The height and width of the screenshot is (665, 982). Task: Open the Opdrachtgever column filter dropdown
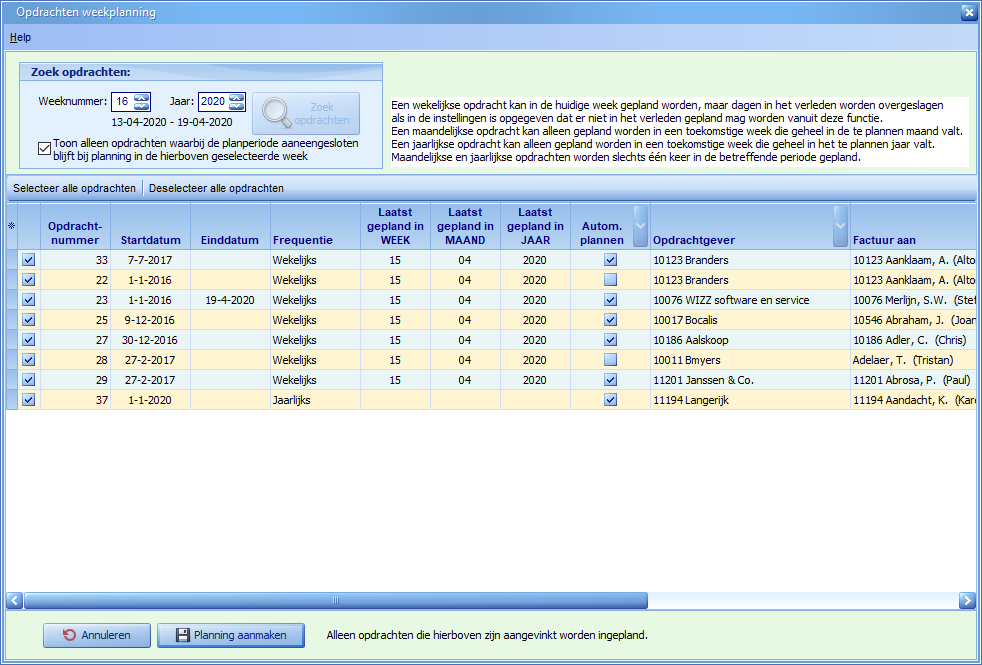(840, 225)
